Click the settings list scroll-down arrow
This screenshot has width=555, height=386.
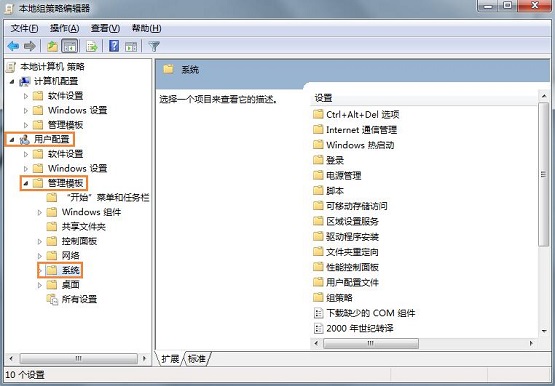[544, 331]
